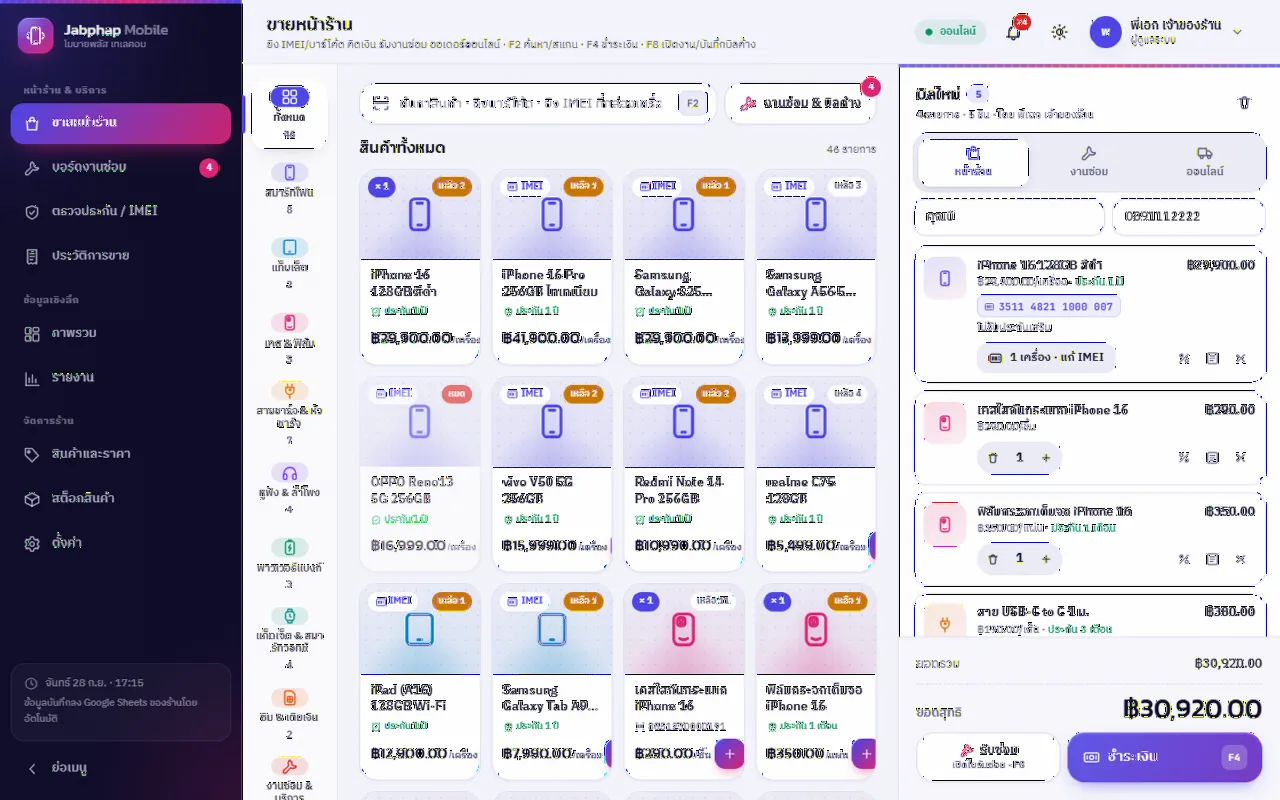Filter by the power bank category
Viewport: 1280px width, 800px height.
click(x=289, y=563)
